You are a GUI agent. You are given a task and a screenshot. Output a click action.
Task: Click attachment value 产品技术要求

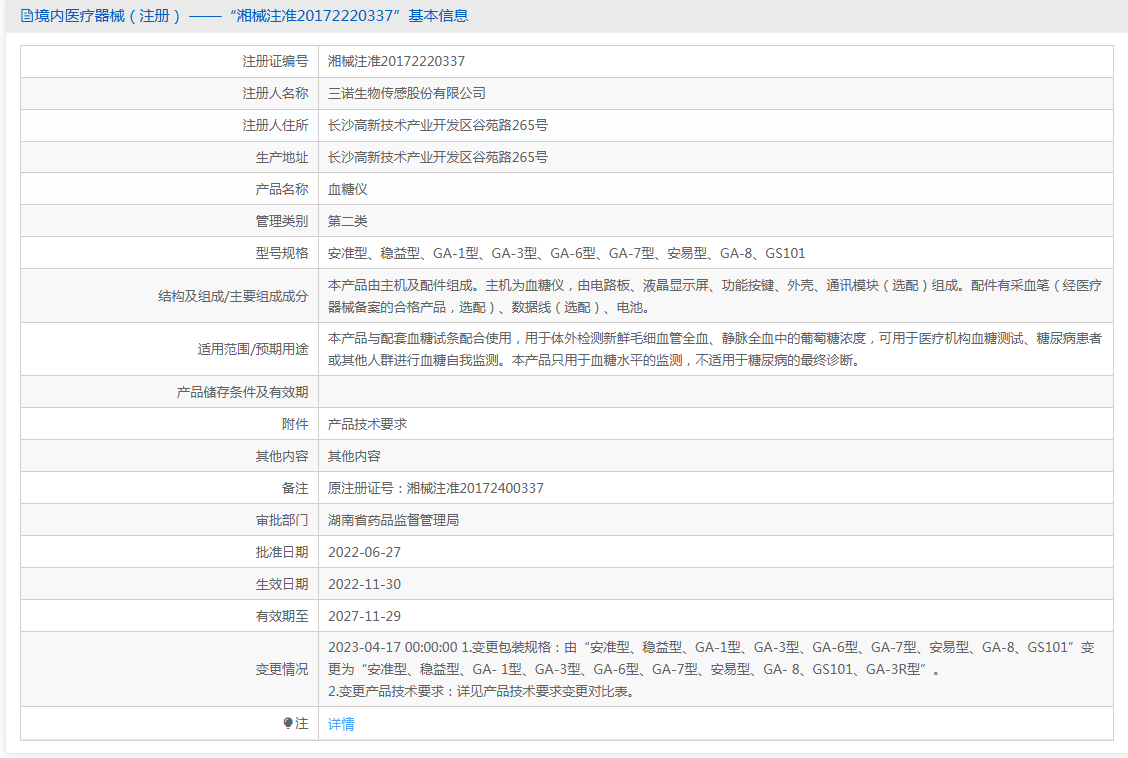(368, 424)
